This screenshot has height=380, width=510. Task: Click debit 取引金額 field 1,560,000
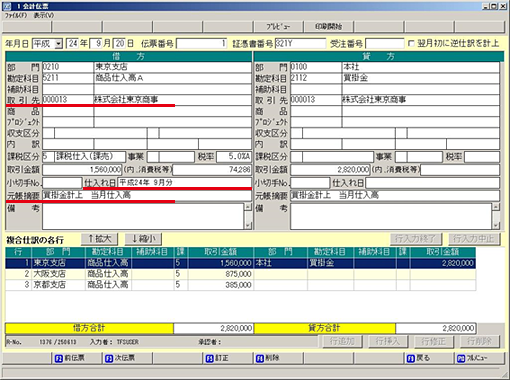pos(82,170)
